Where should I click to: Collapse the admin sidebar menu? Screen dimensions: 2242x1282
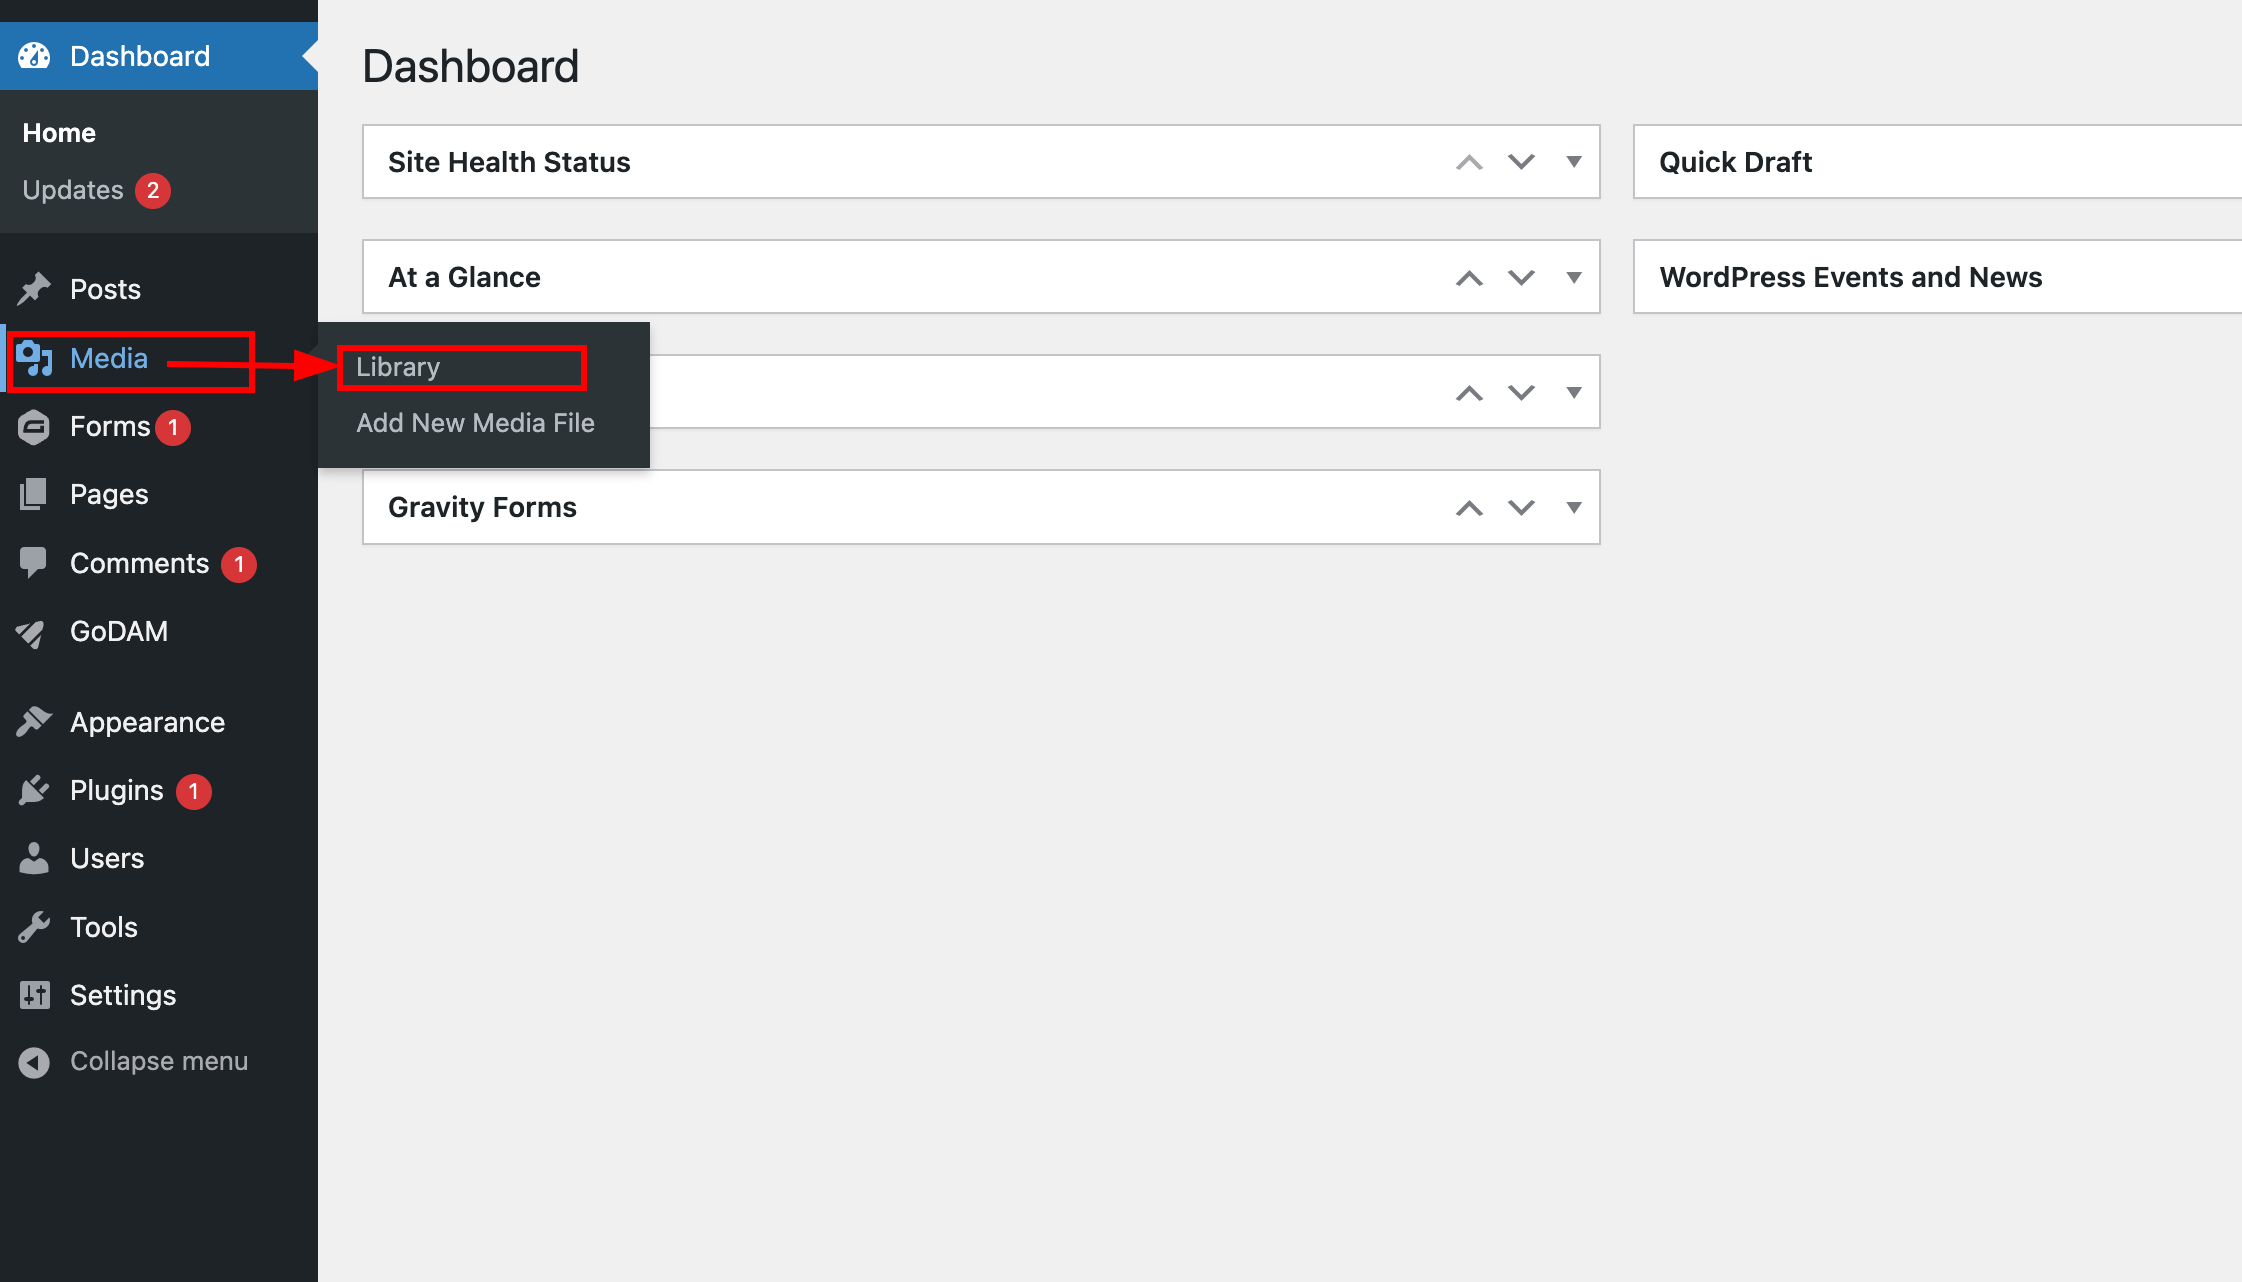pyautogui.click(x=158, y=1061)
